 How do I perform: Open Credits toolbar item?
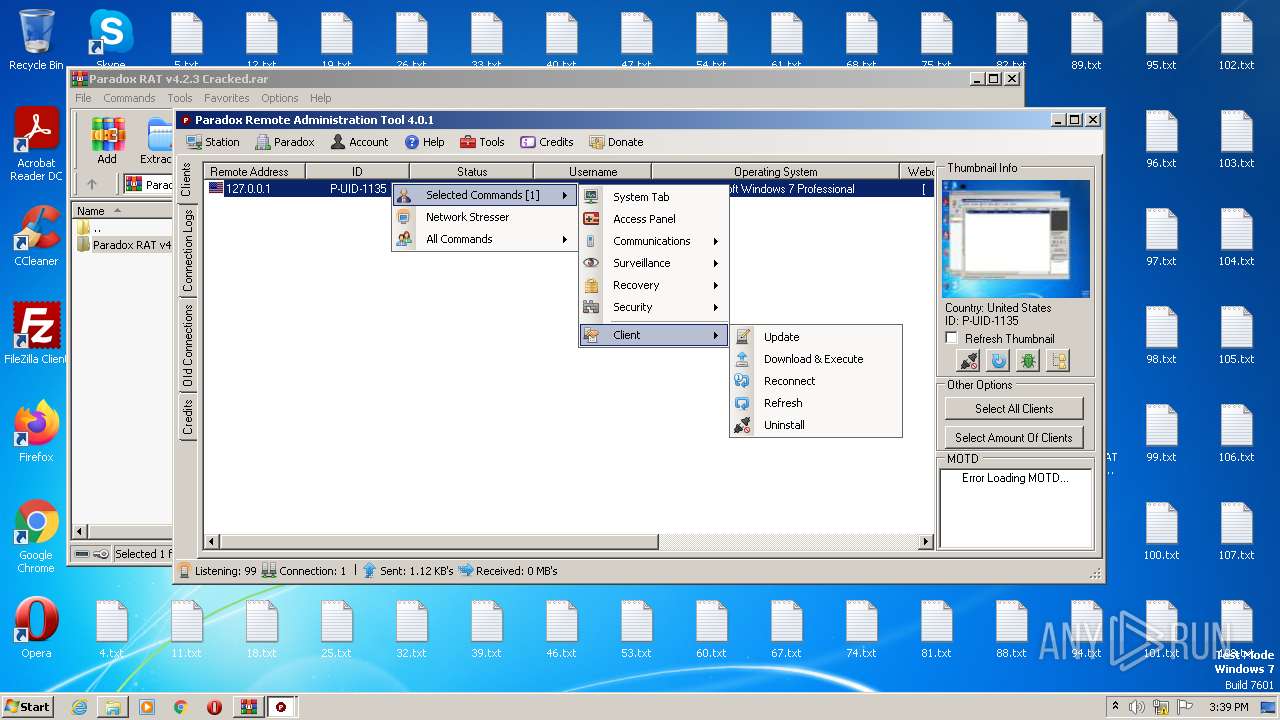point(546,142)
